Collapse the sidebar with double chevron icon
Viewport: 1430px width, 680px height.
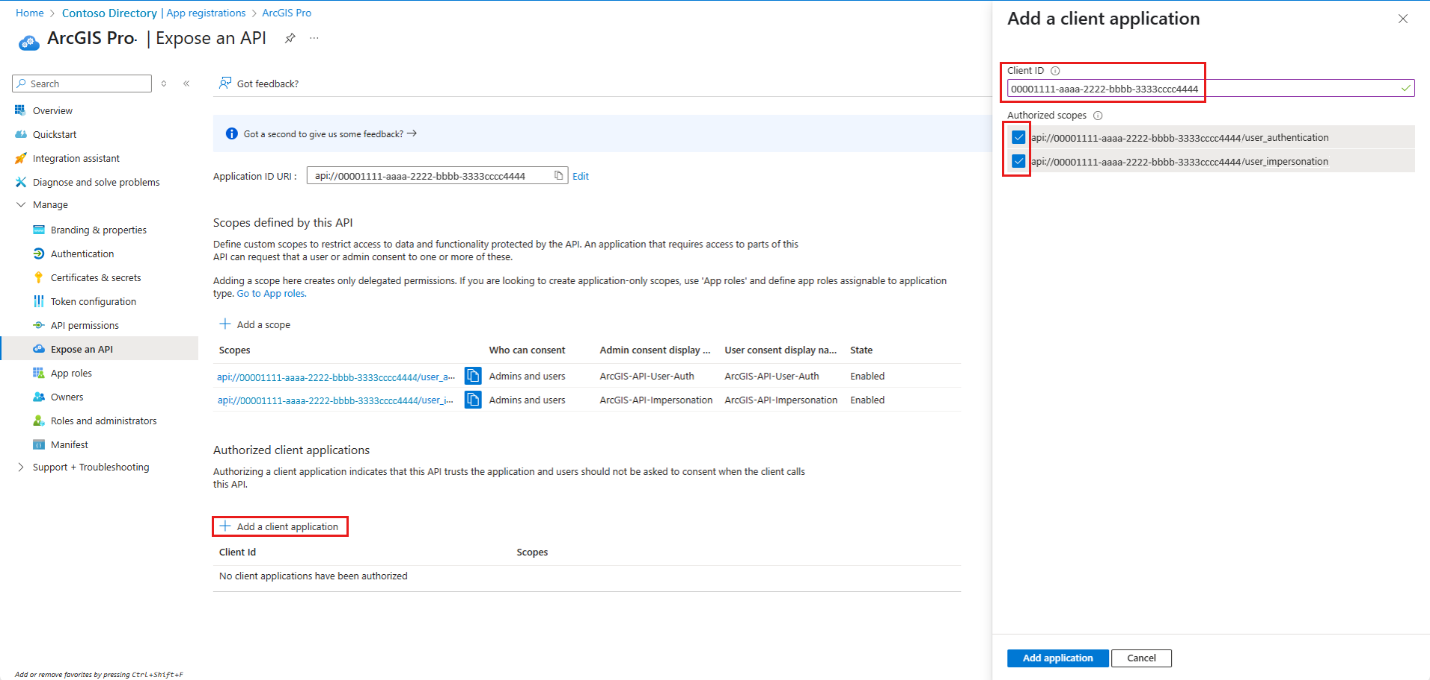pos(186,84)
